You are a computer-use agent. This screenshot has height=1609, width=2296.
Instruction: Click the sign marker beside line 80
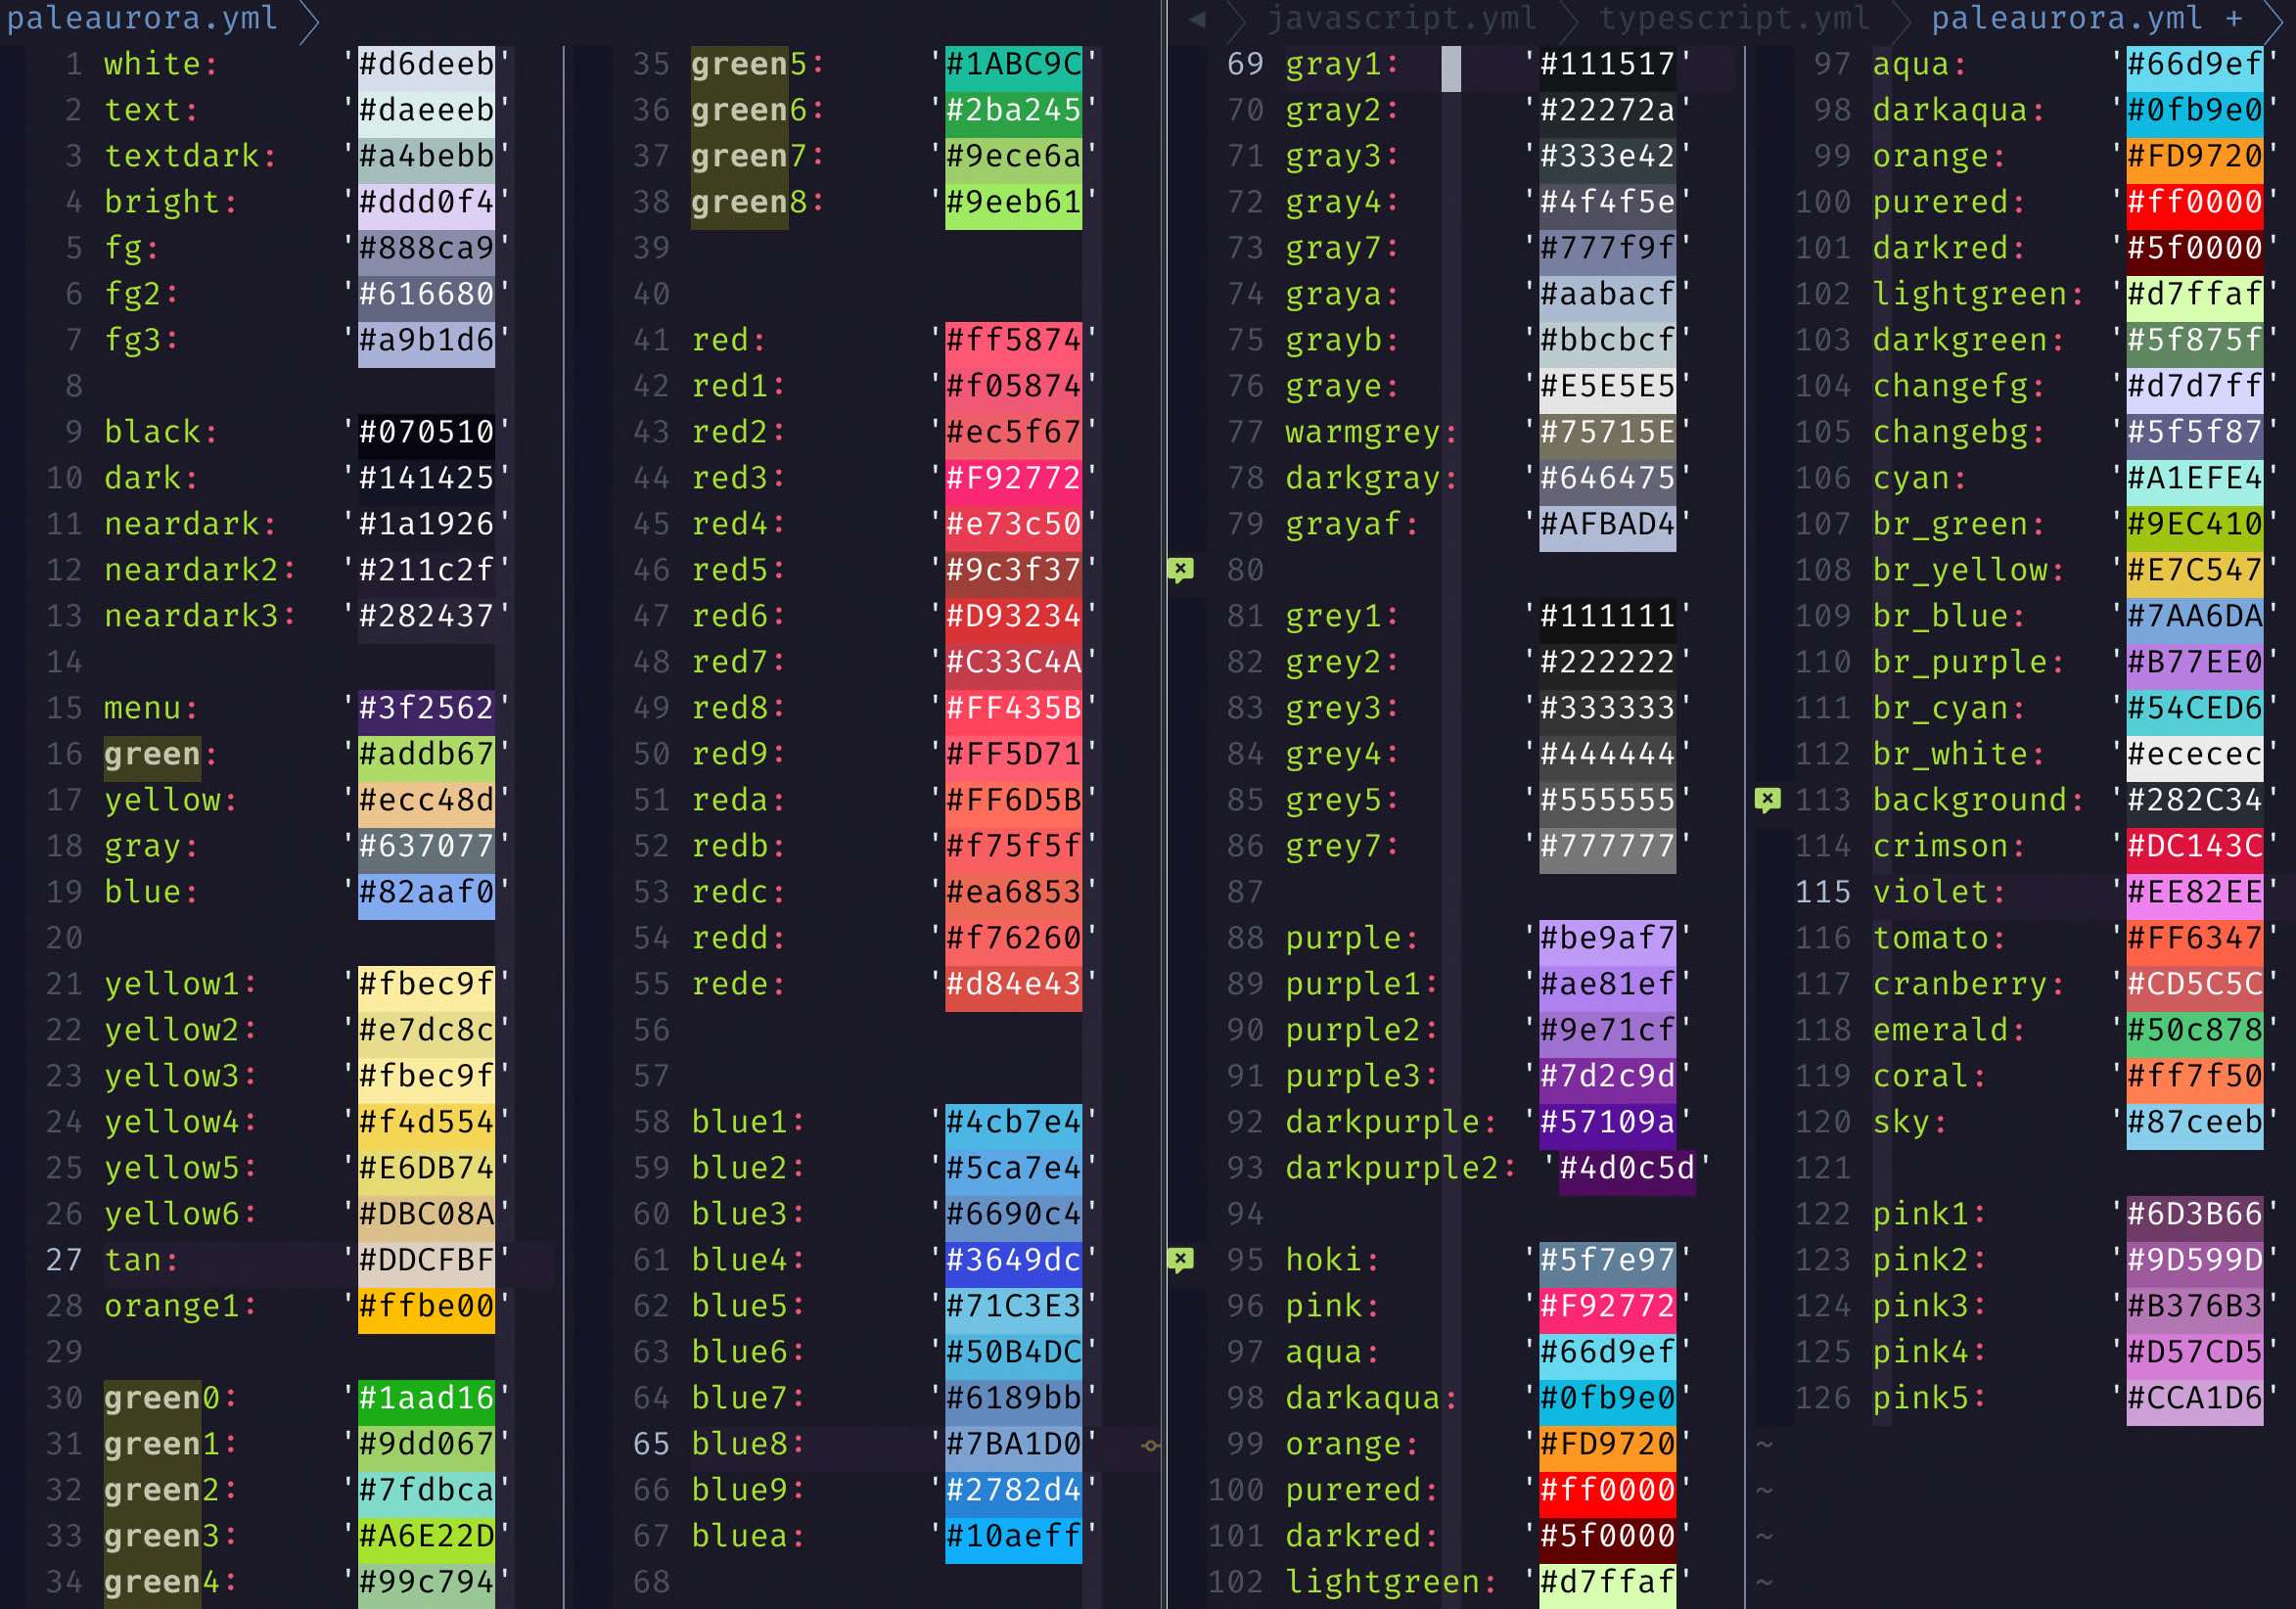1180,570
